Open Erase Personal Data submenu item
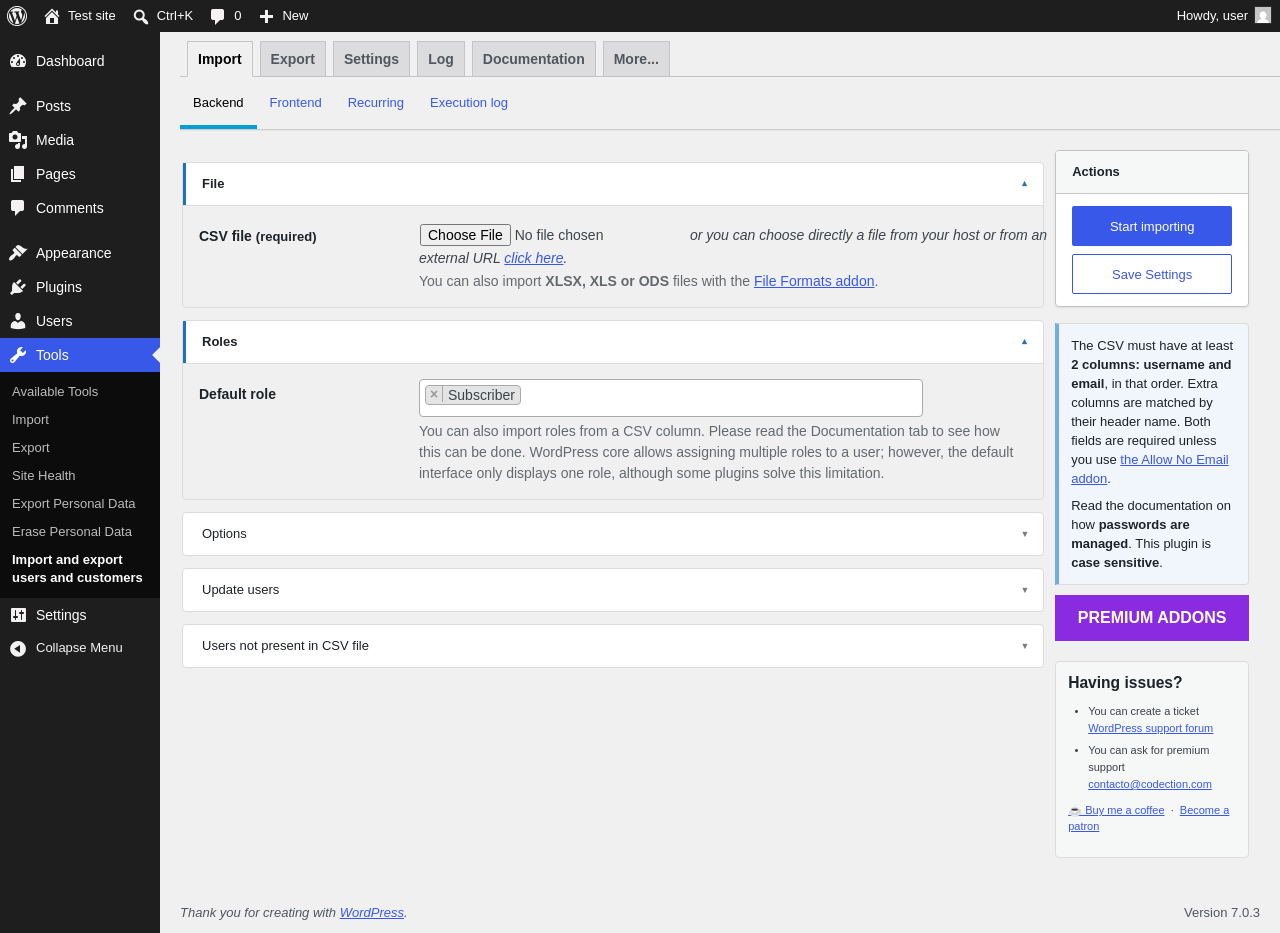Image resolution: width=1280 pixels, height=933 pixels. tap(72, 532)
